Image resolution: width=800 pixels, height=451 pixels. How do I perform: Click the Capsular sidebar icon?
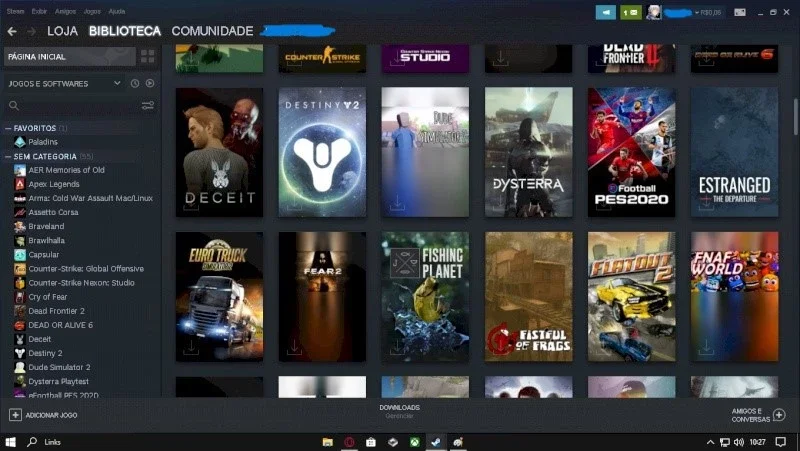20,255
